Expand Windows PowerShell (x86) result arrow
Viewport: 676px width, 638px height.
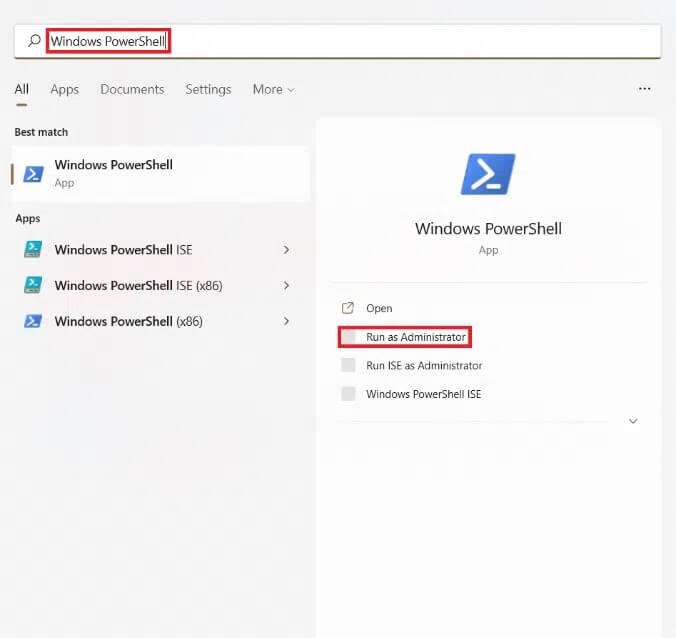[286, 321]
